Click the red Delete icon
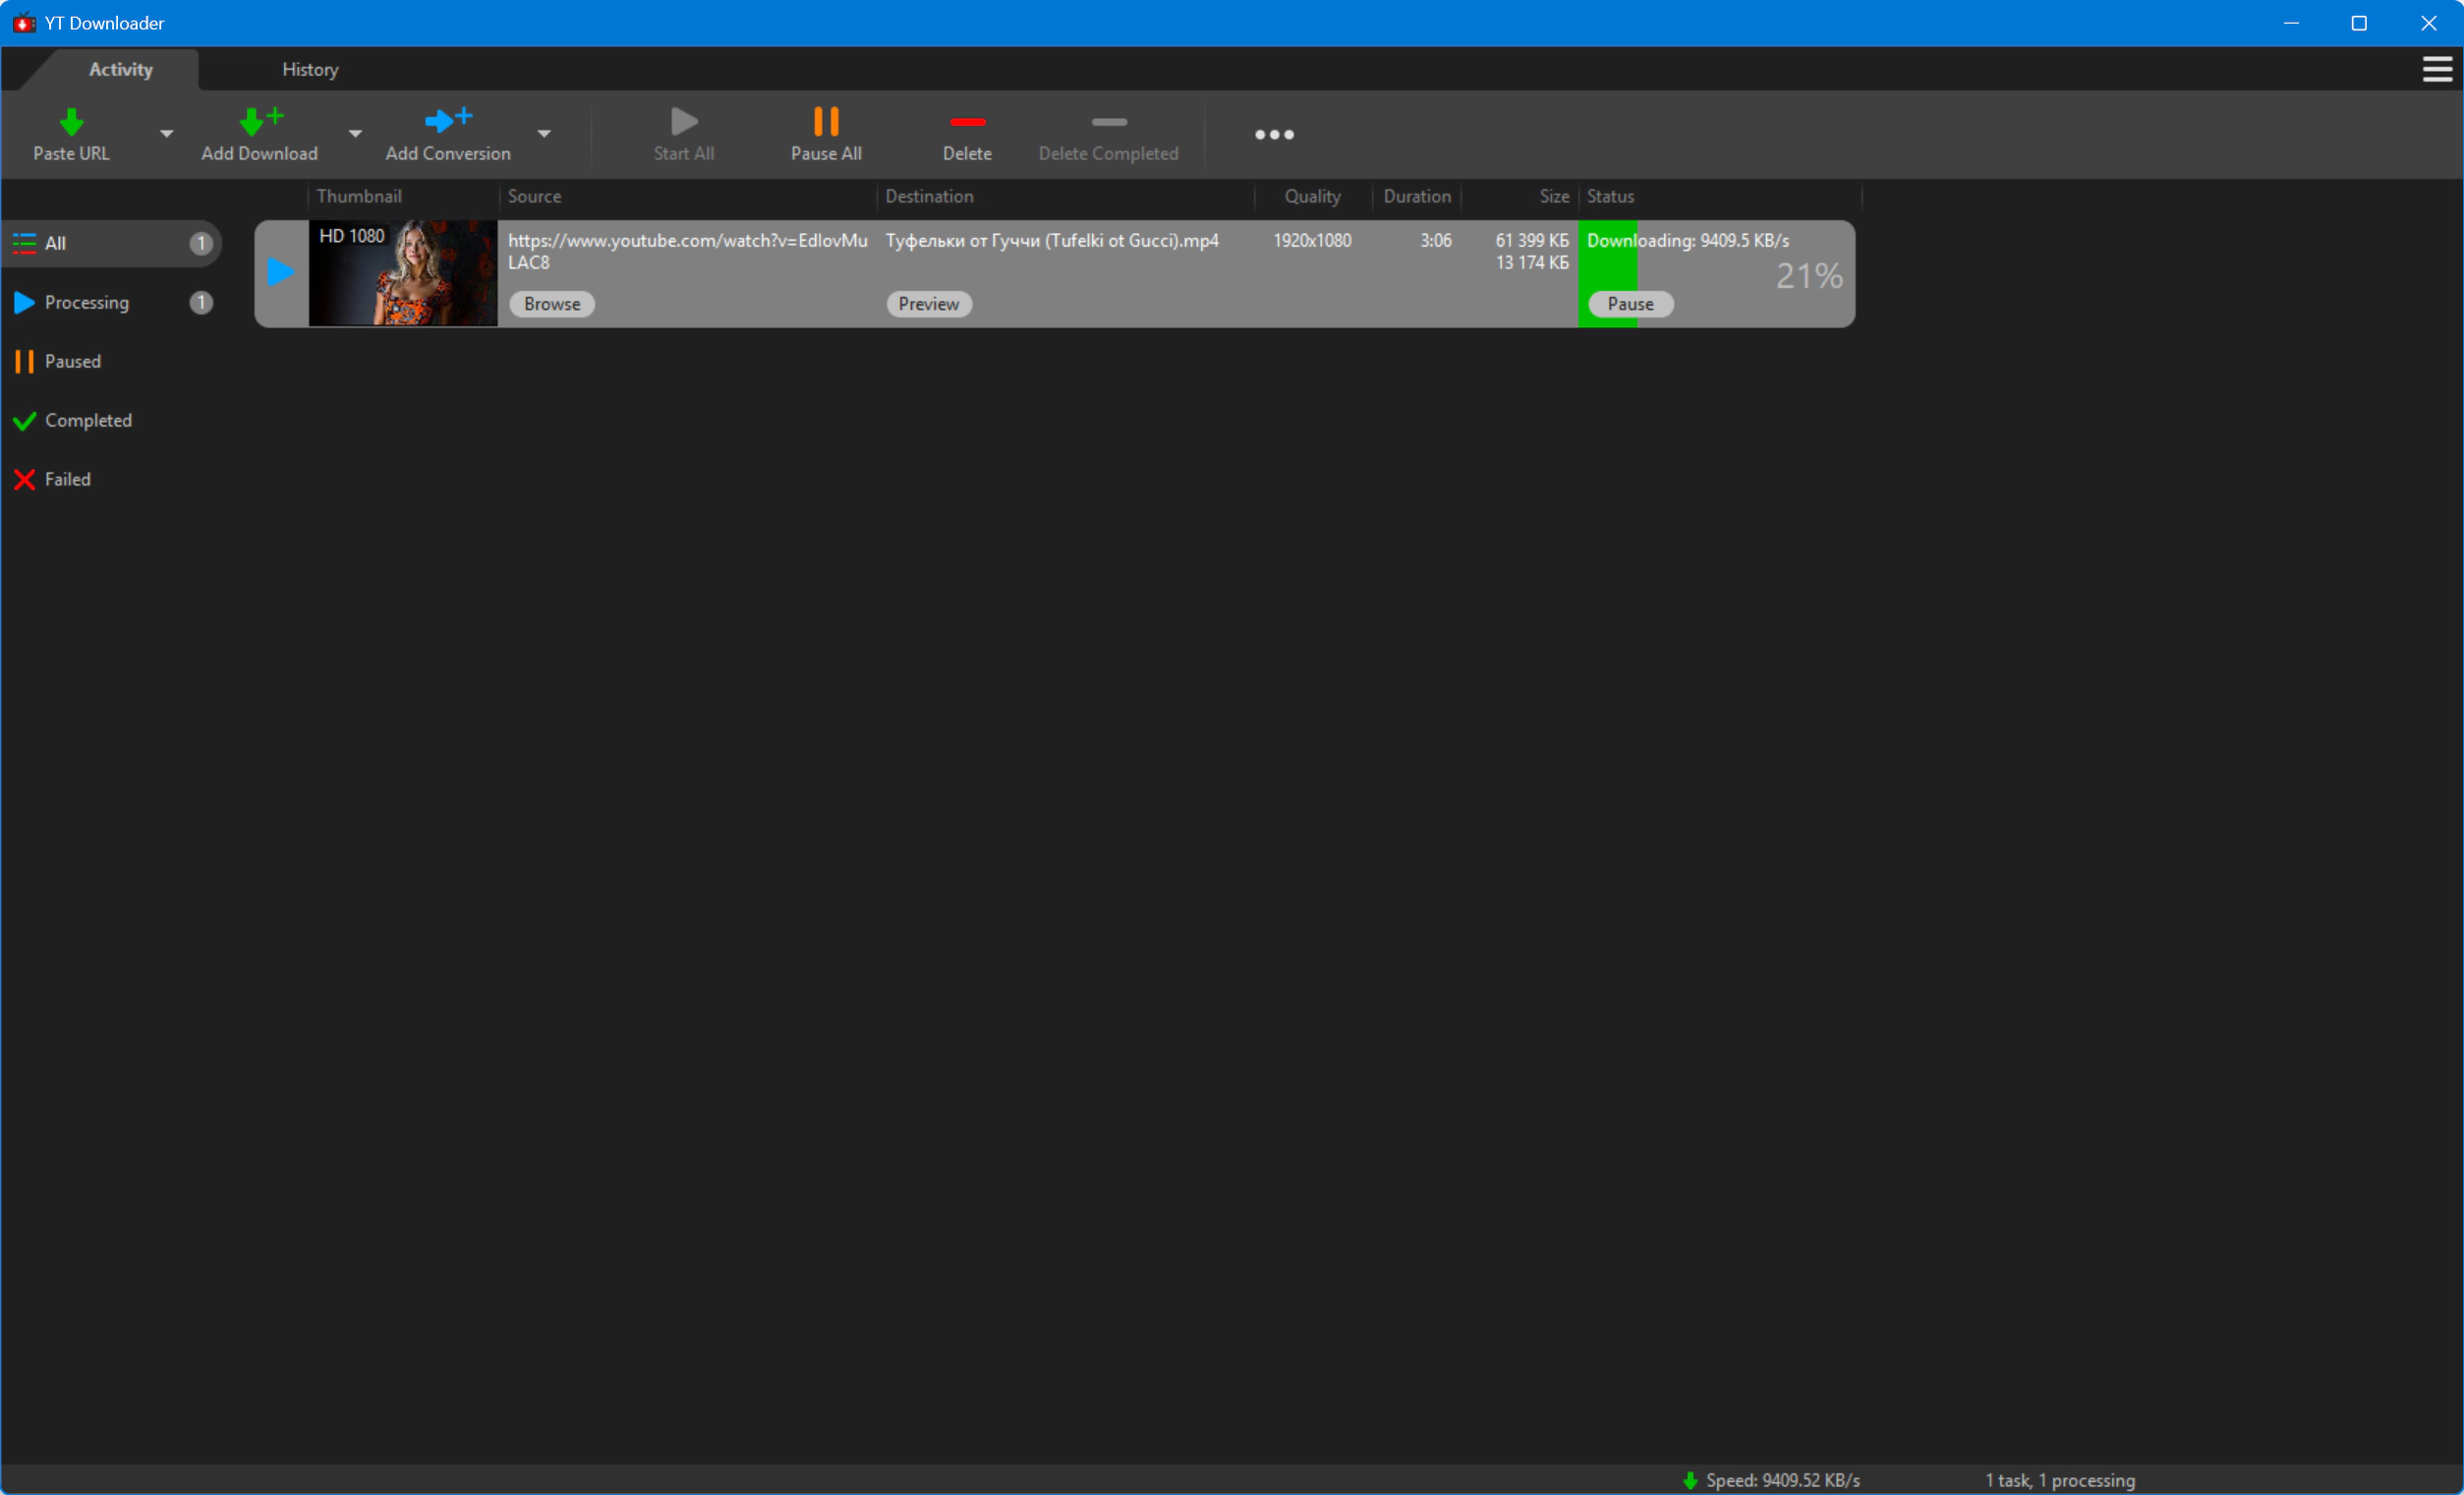 click(966, 122)
